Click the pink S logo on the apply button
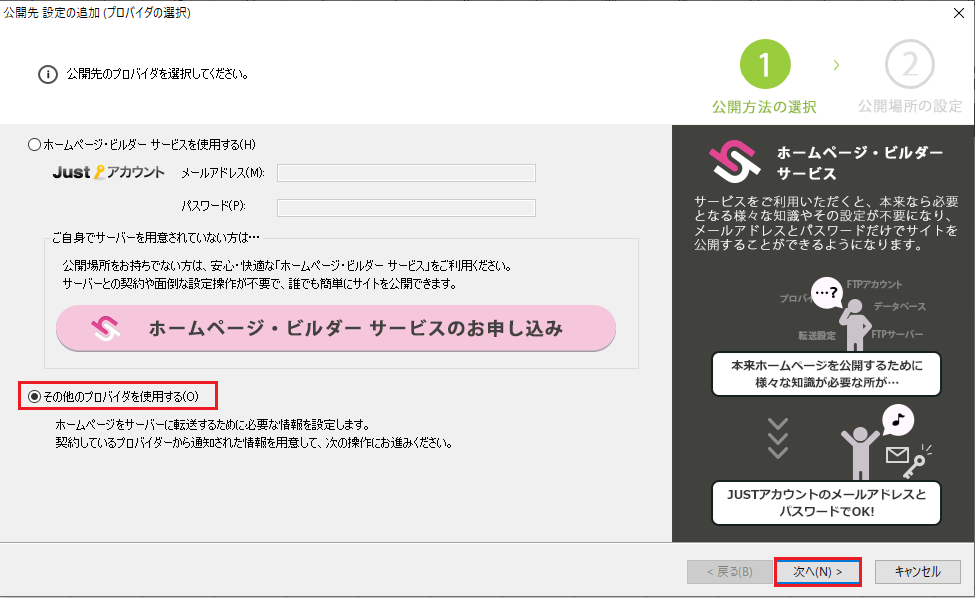Screen dimensions: 975x598 point(105,328)
